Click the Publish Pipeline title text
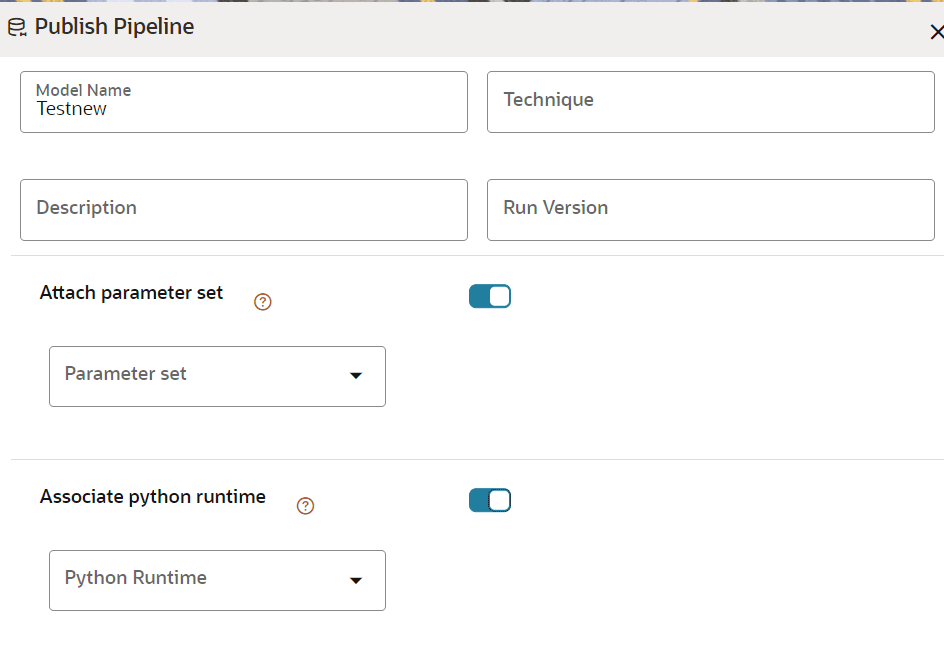This screenshot has width=944, height=661. [113, 27]
